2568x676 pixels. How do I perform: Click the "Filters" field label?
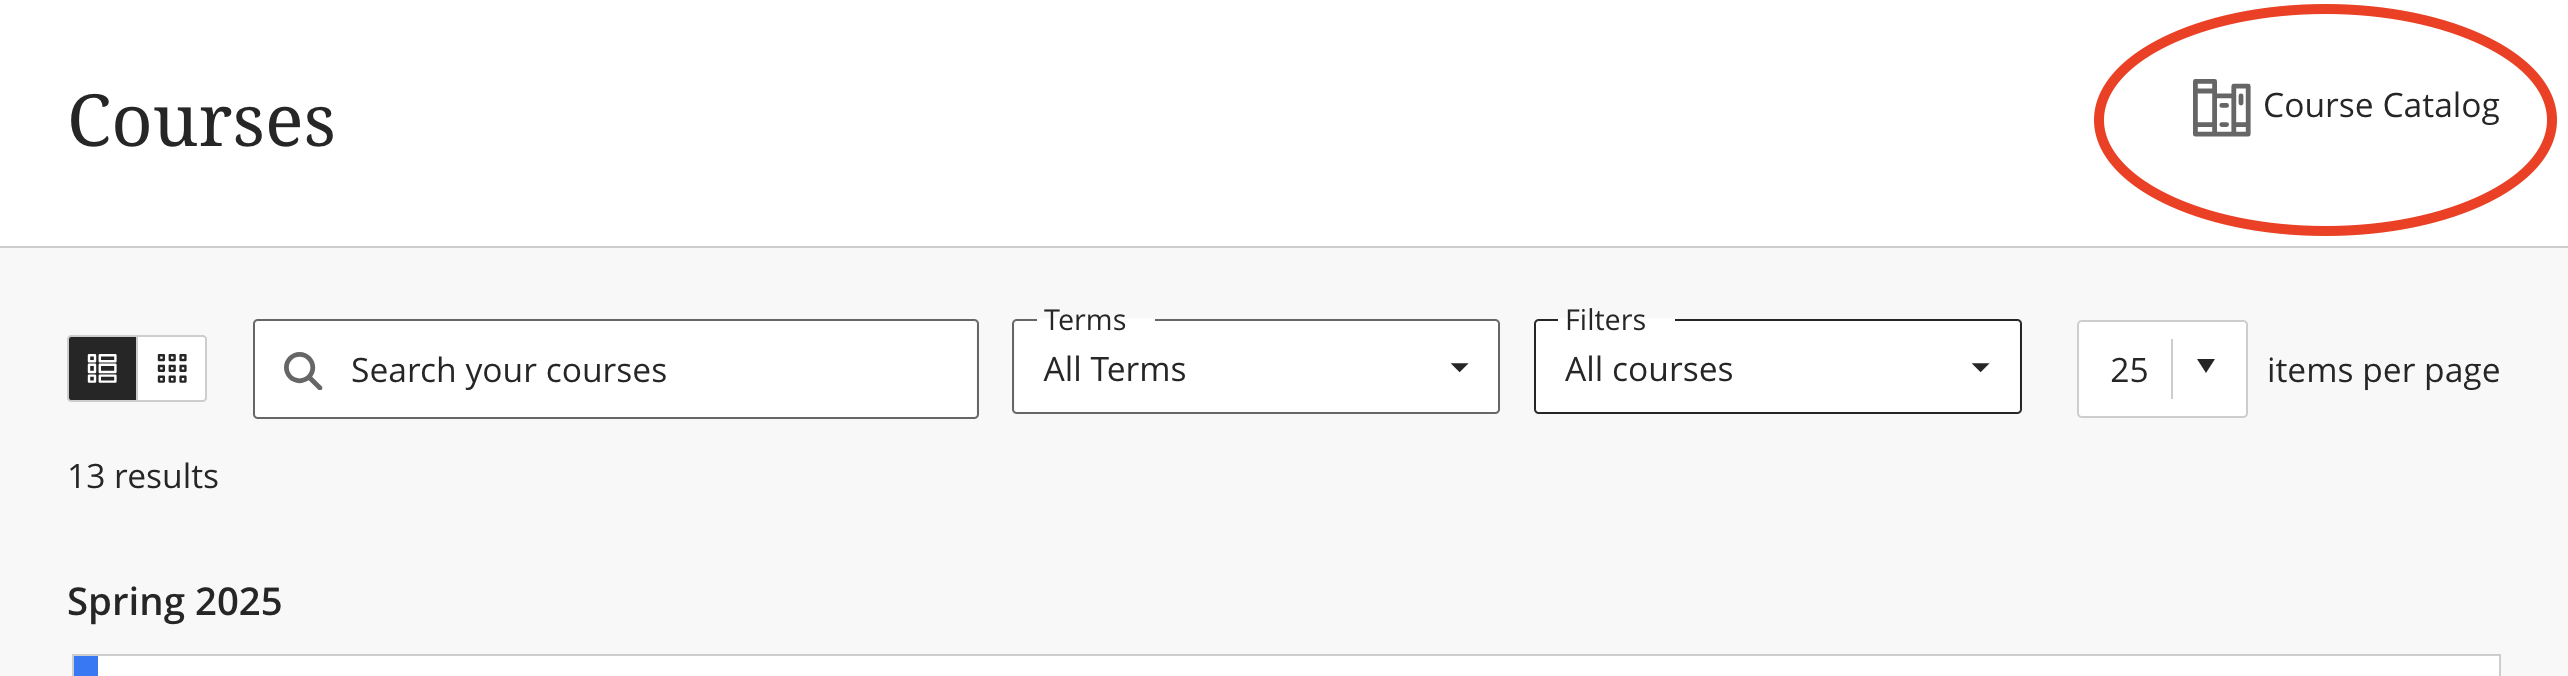[x=1605, y=320]
